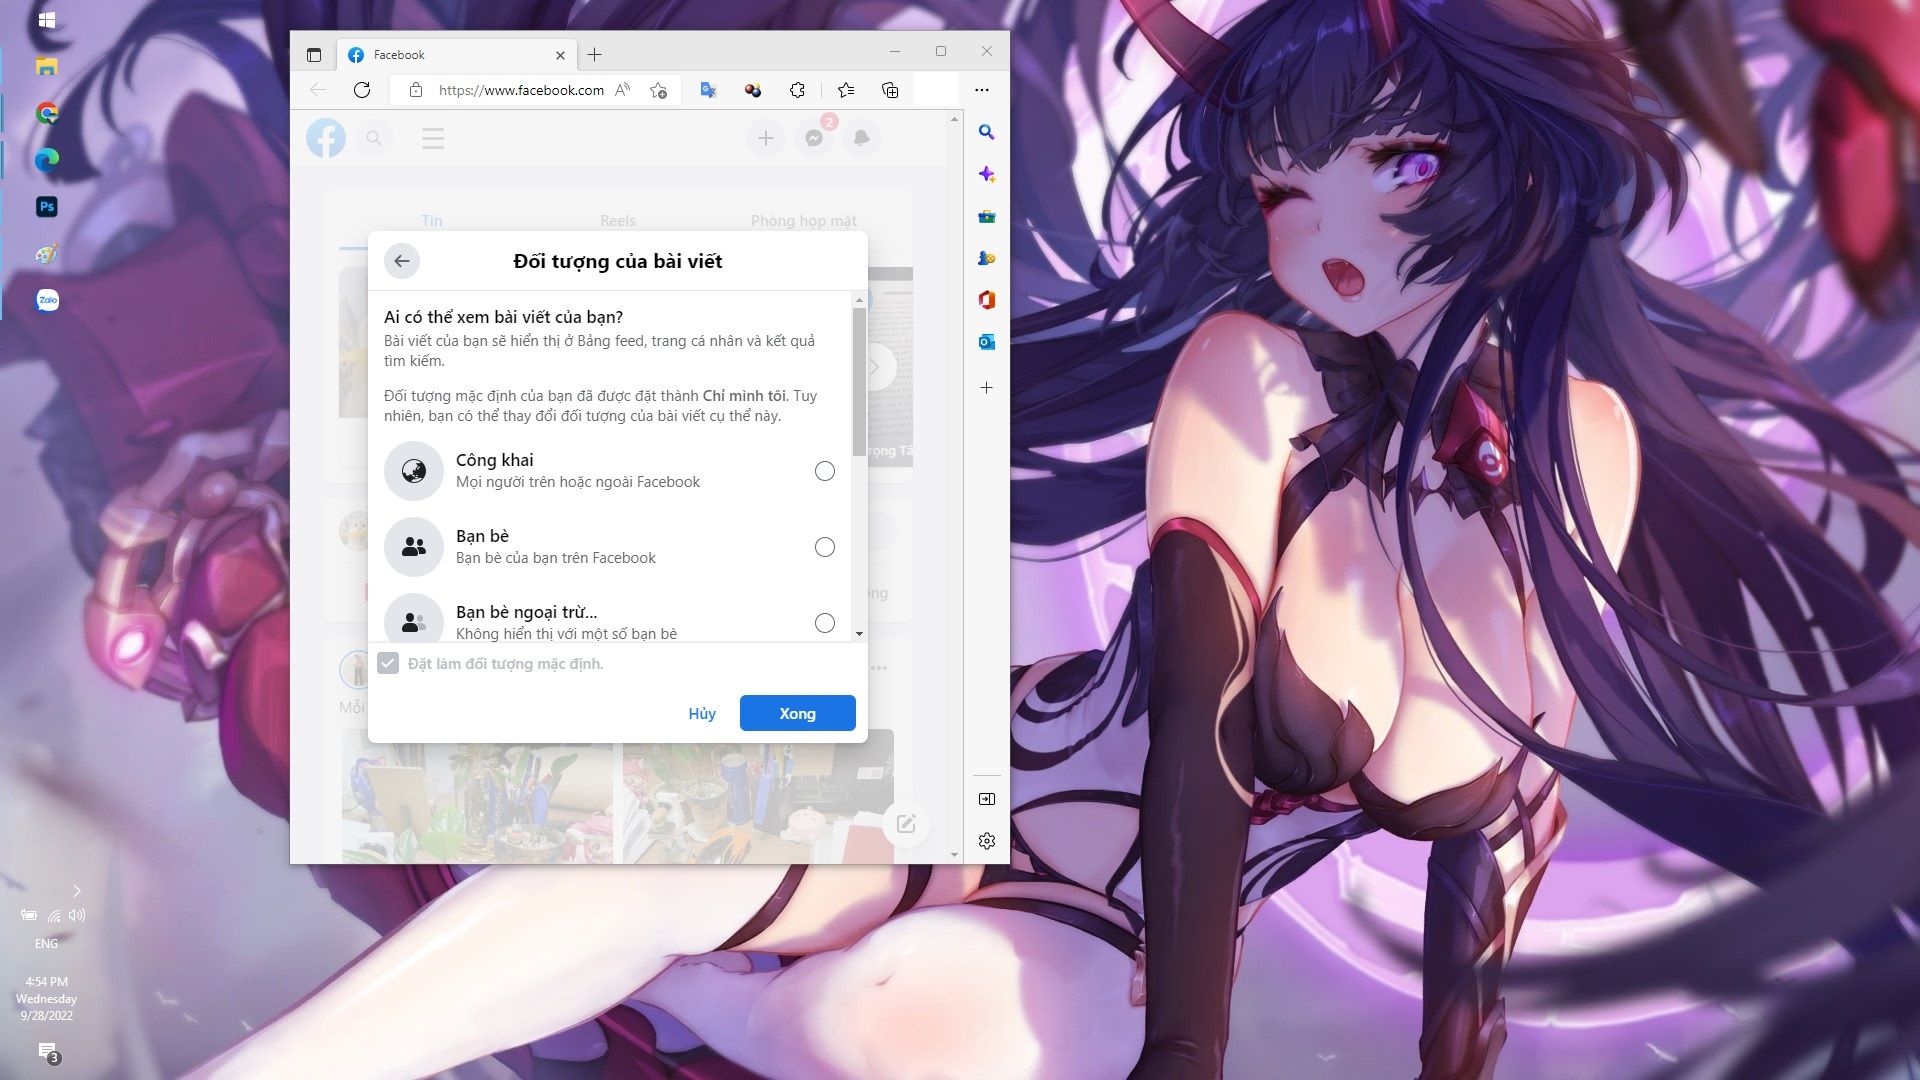This screenshot has width=1920, height=1080.
Task: Open the volume control
Action: click(x=77, y=915)
